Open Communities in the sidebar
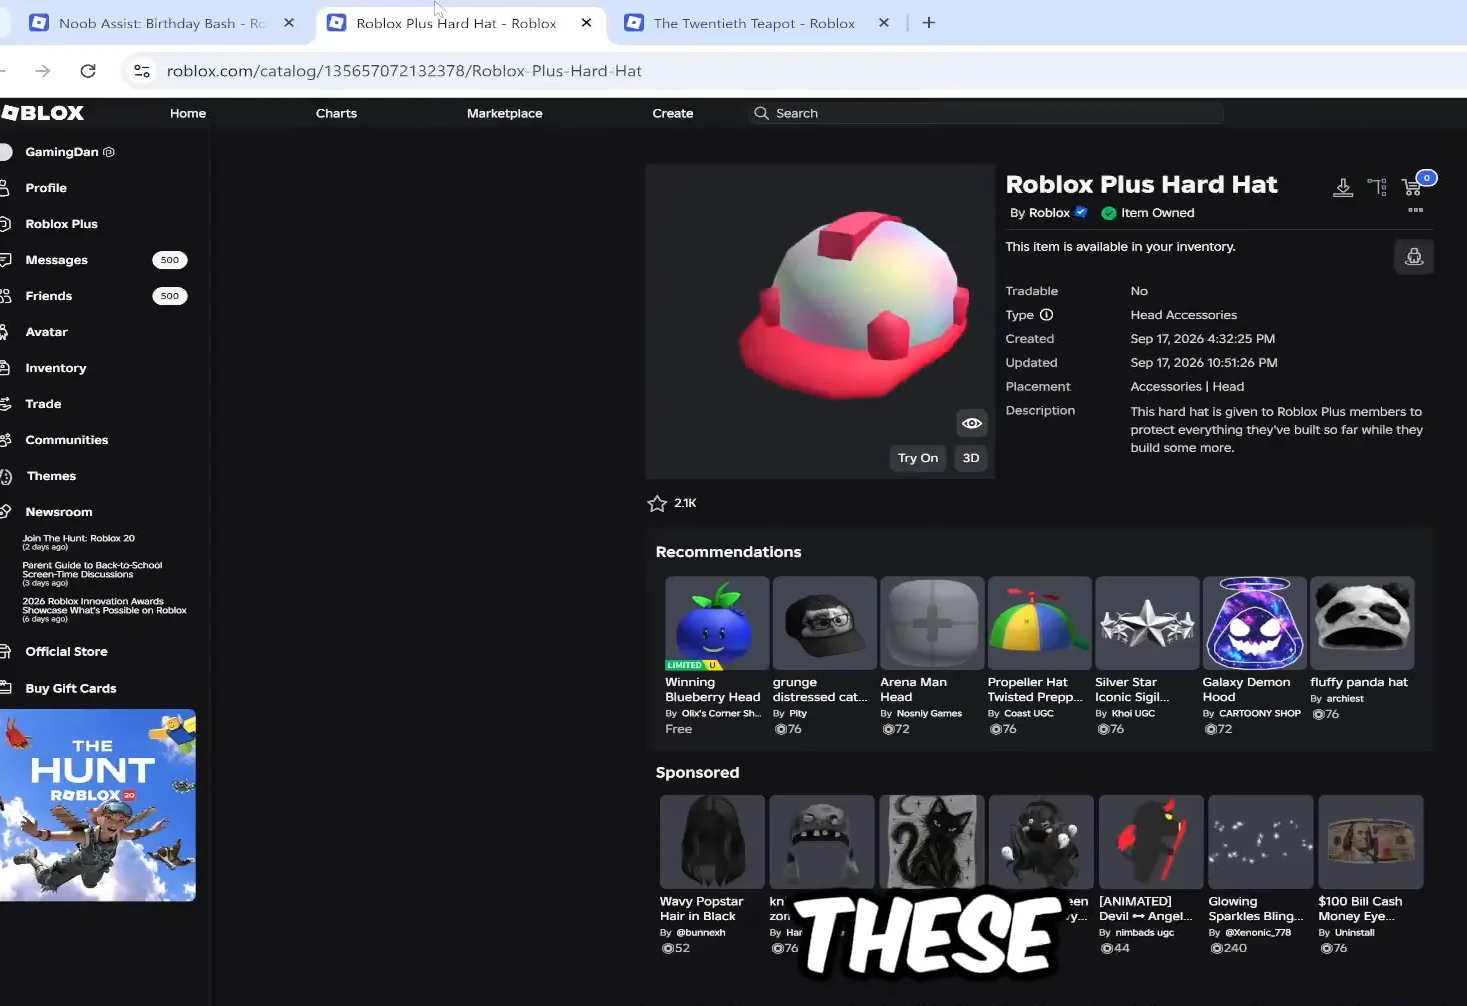The height and width of the screenshot is (1006, 1467). [66, 440]
